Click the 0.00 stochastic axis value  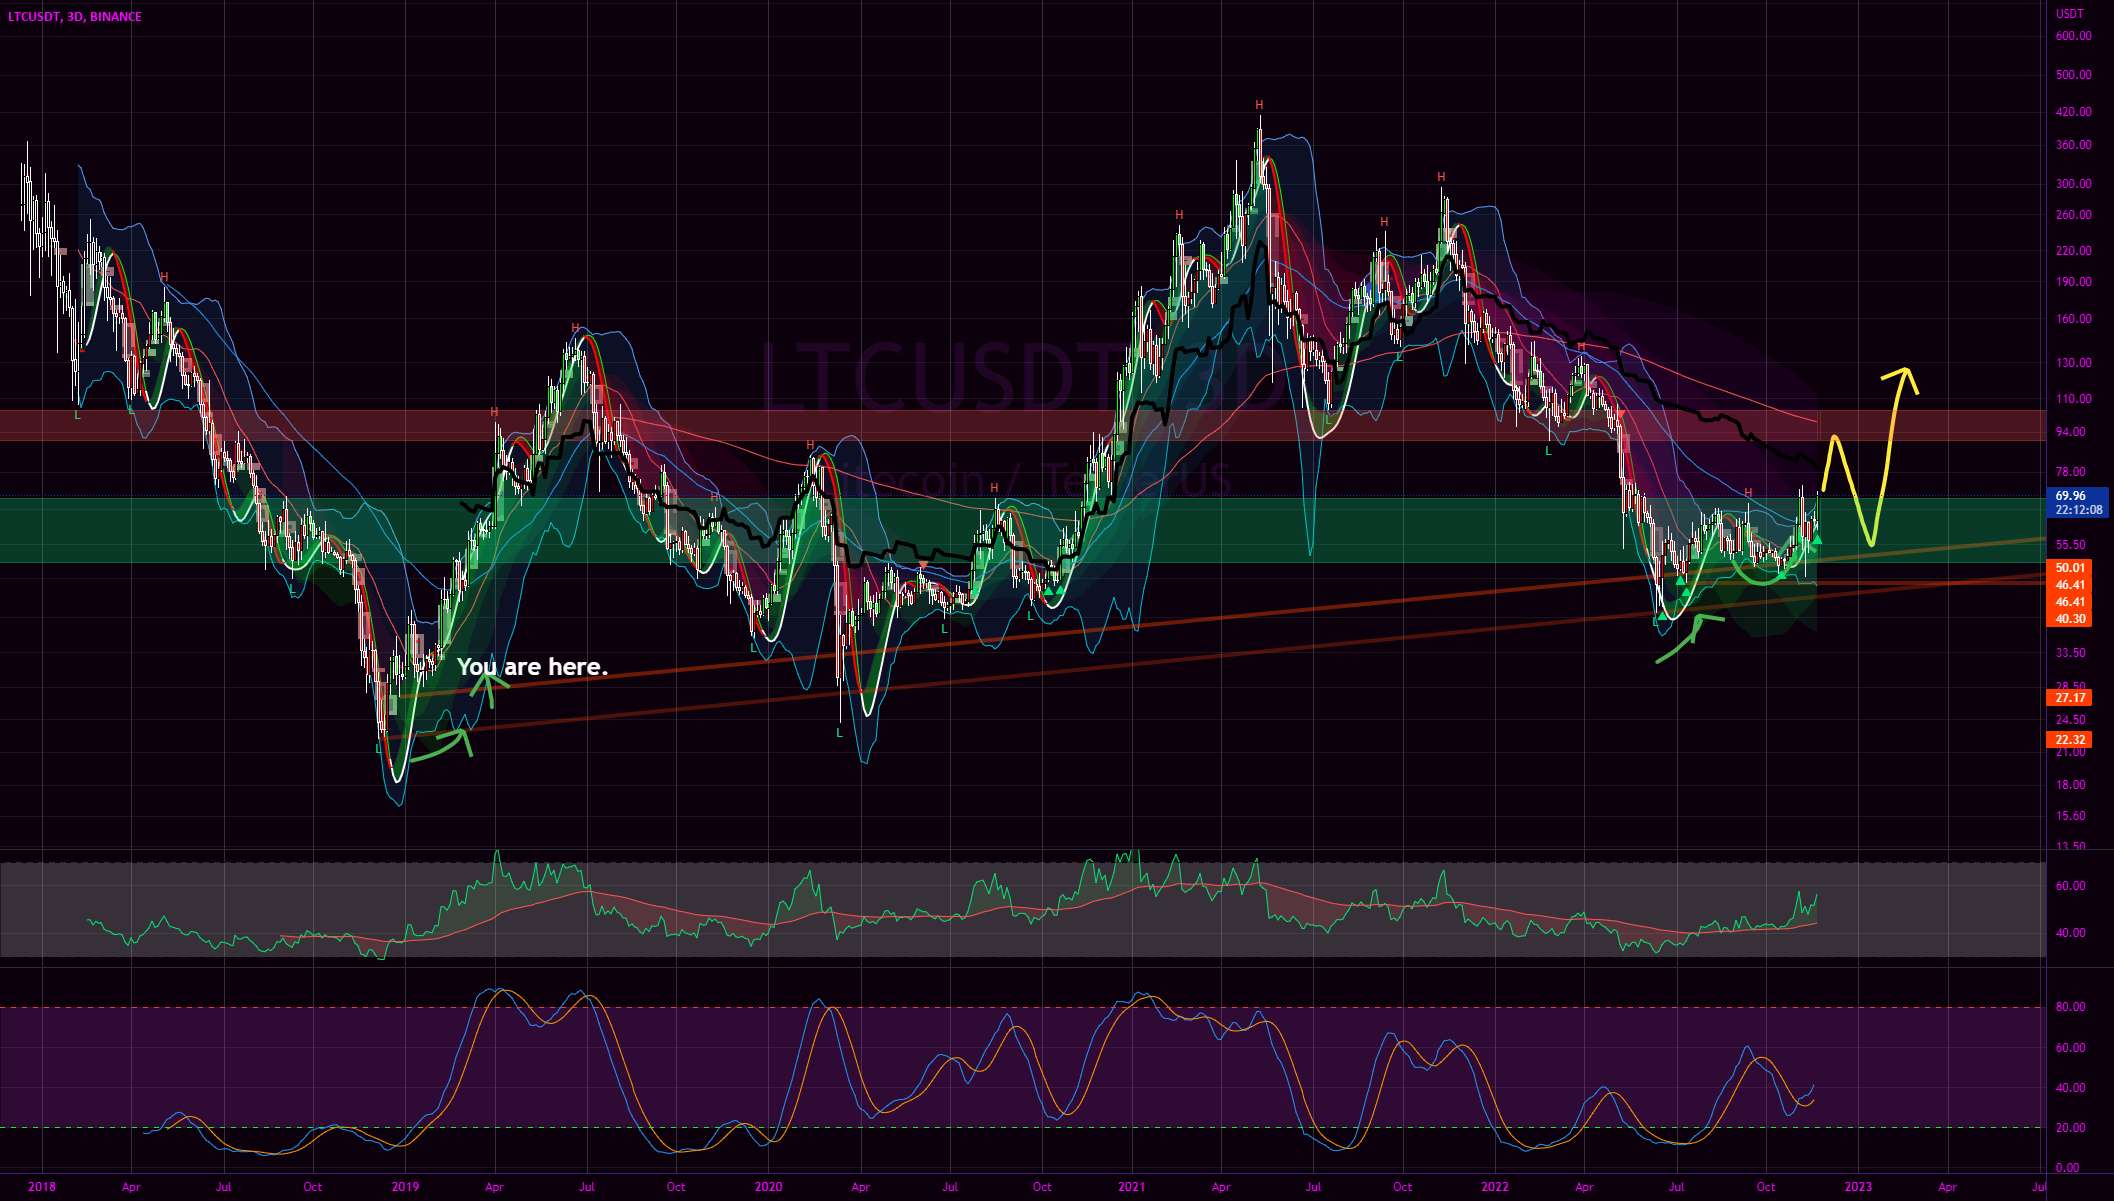[x=2068, y=1168]
